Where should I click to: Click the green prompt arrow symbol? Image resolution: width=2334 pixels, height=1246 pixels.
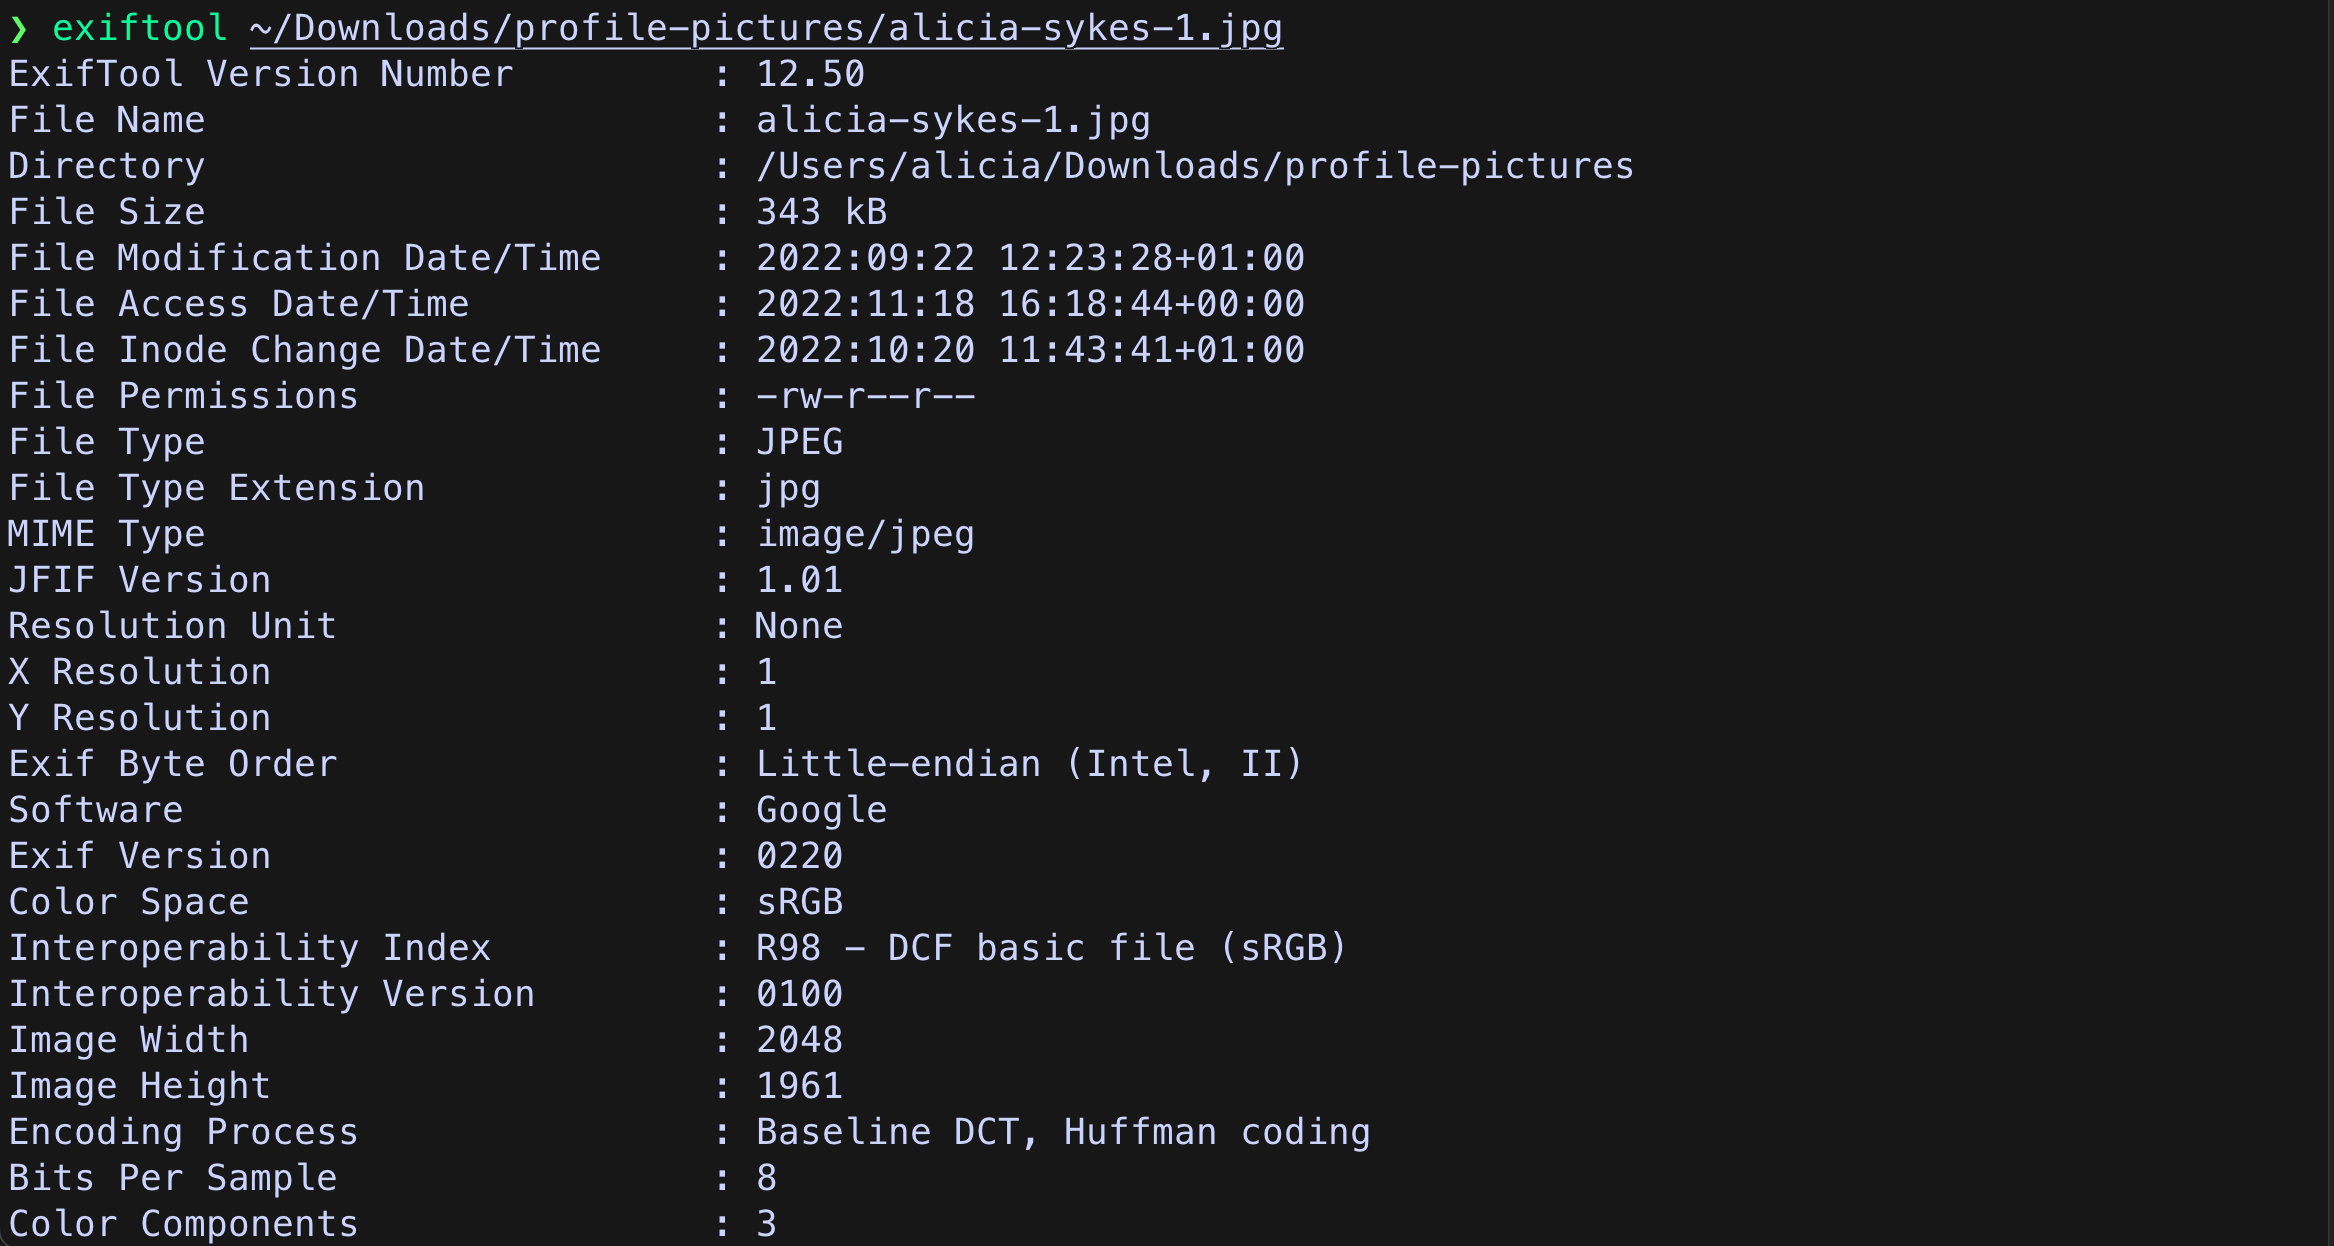point(18,29)
